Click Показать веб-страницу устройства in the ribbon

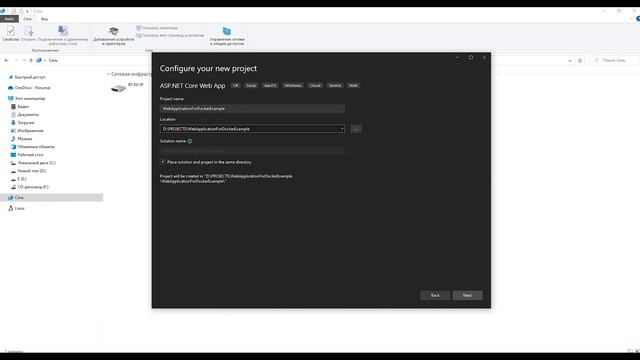170,36
